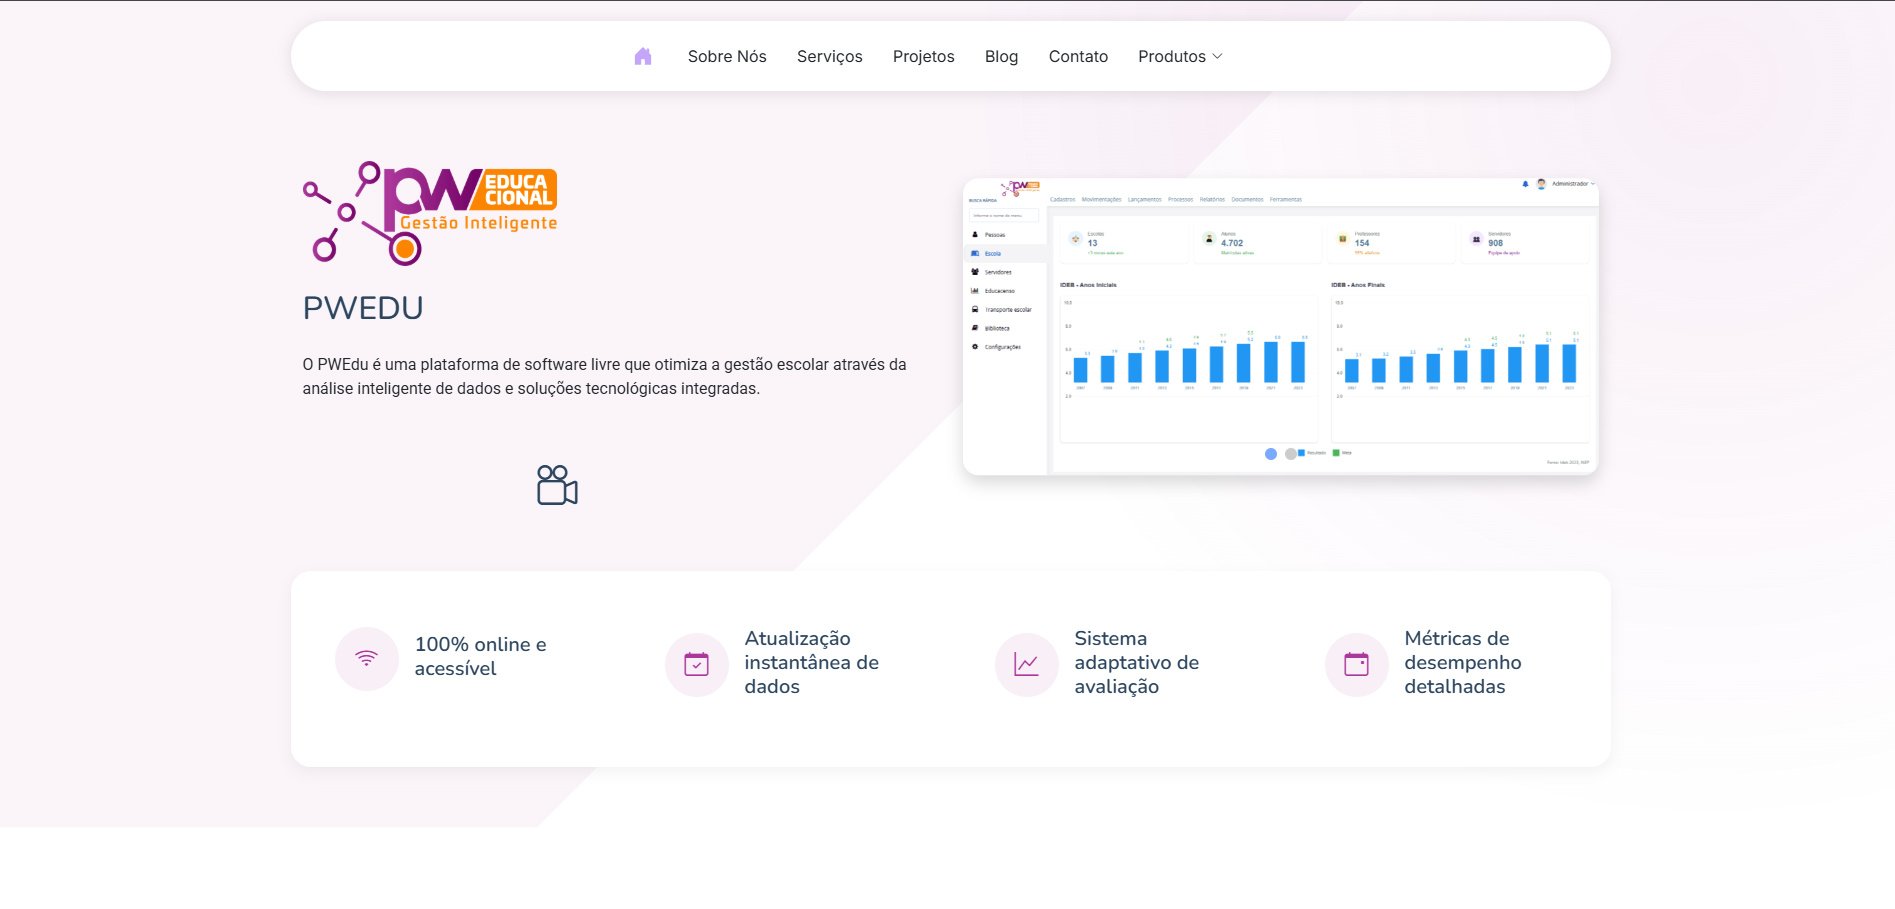
Task: Click the Busca Rápida search field in preview
Action: pos(1004,215)
